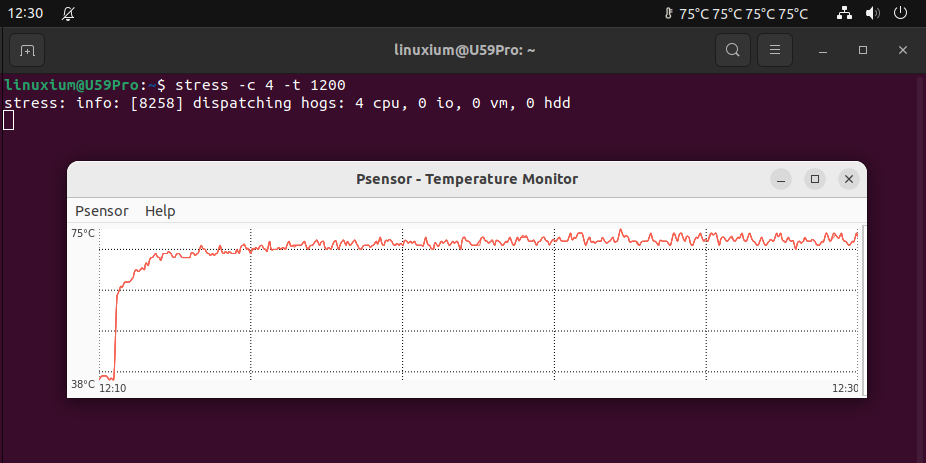Image resolution: width=926 pixels, height=463 pixels.
Task: Click the 'dispatching hogs' output line
Action: 288,103
